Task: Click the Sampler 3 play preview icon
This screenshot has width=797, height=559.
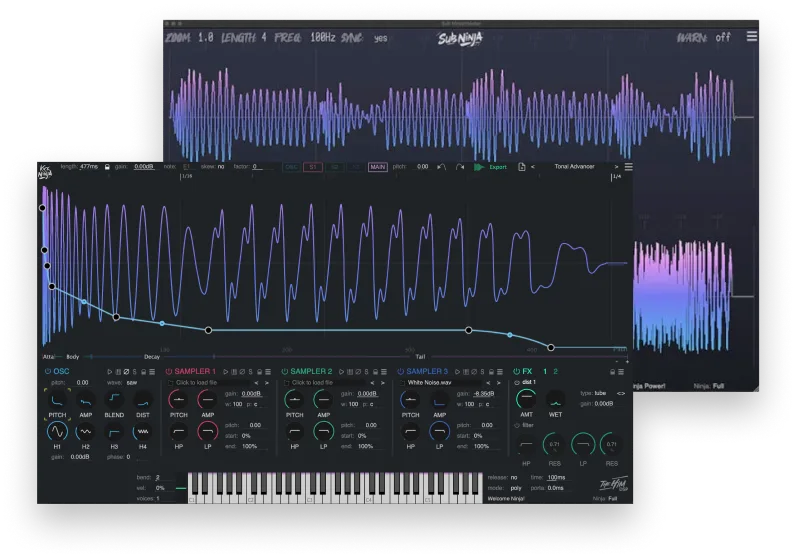Action: 457,372
